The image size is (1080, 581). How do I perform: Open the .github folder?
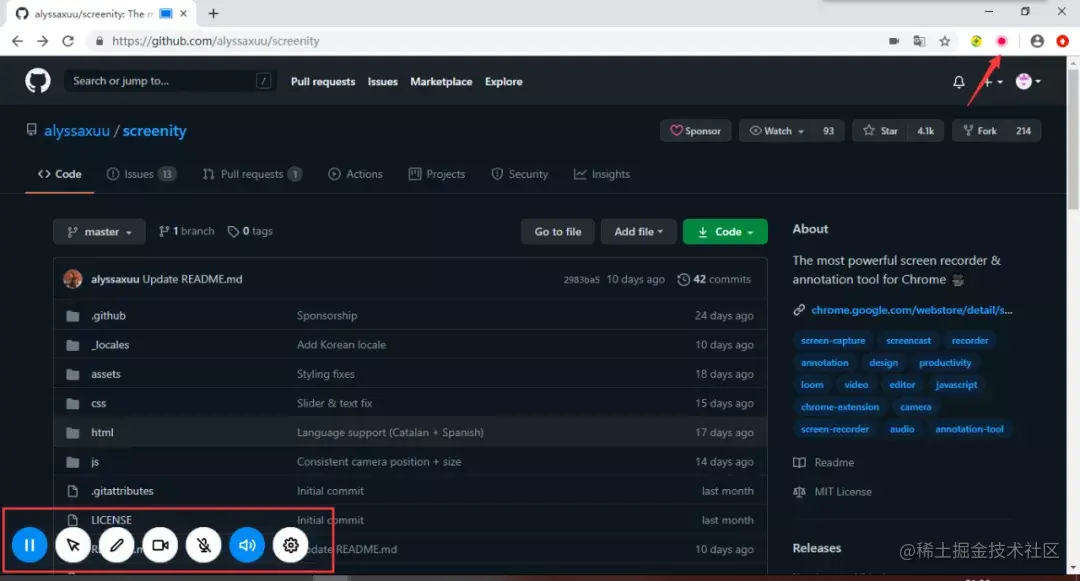pyautogui.click(x=108, y=316)
